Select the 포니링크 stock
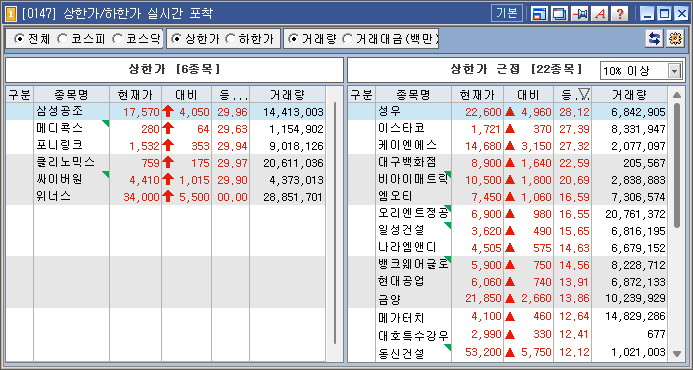 click(x=59, y=146)
